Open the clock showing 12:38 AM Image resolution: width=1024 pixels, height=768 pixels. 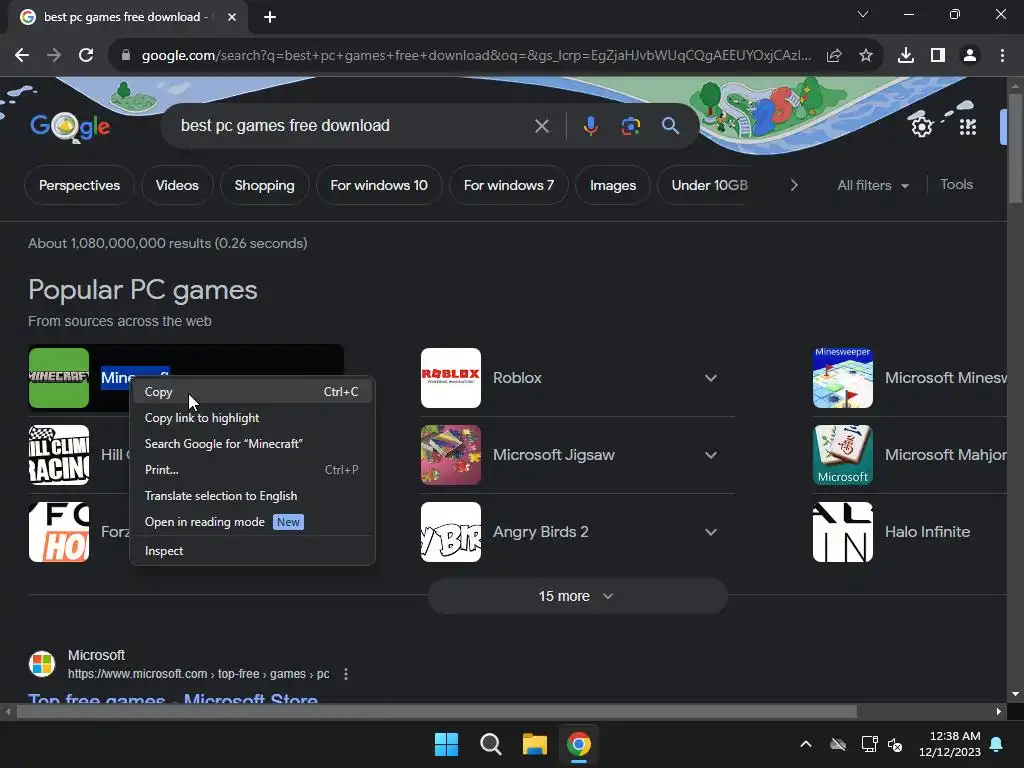950,744
